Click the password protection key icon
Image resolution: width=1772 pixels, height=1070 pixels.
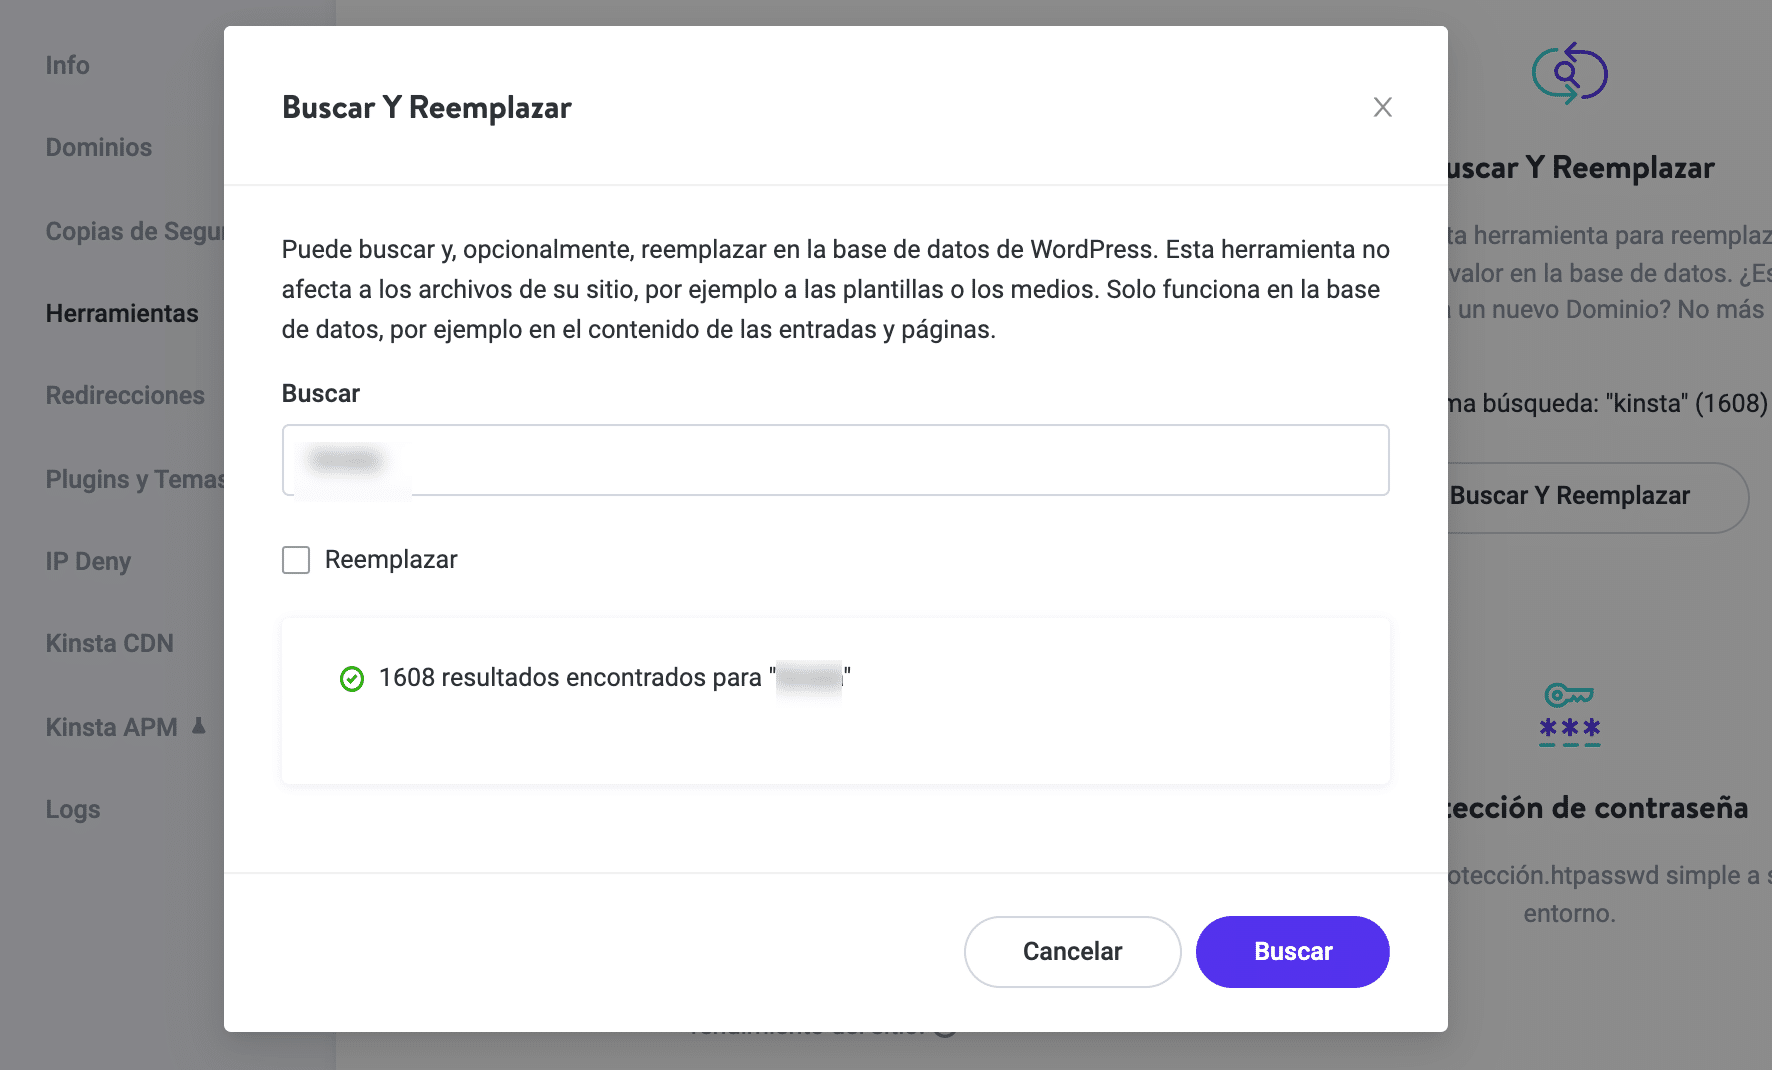(1569, 714)
